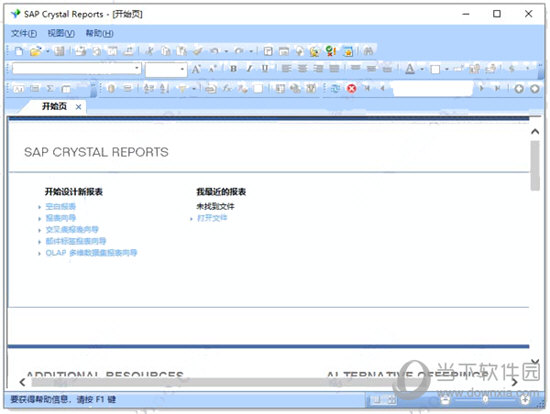Go to first page navigation arrow
This screenshot has width=550, height=414.
click(x=367, y=88)
